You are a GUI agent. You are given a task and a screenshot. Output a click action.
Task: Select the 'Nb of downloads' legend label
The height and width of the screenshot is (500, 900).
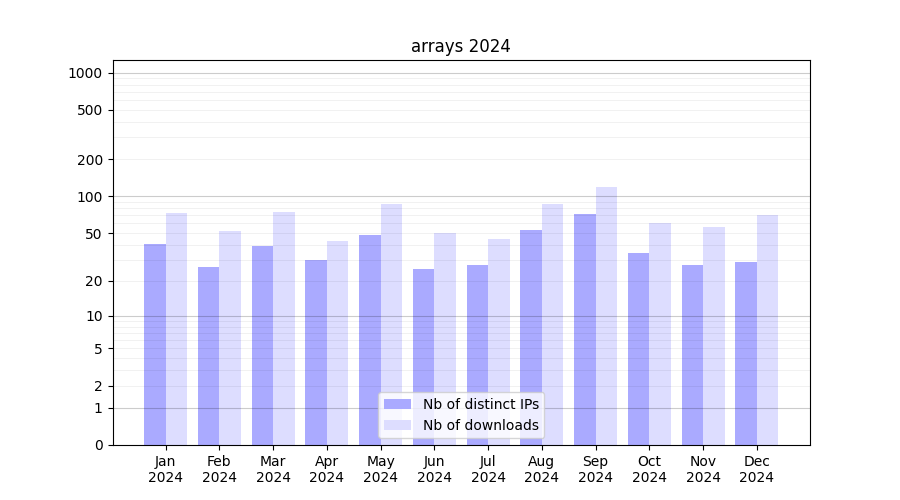pyautogui.click(x=480, y=425)
